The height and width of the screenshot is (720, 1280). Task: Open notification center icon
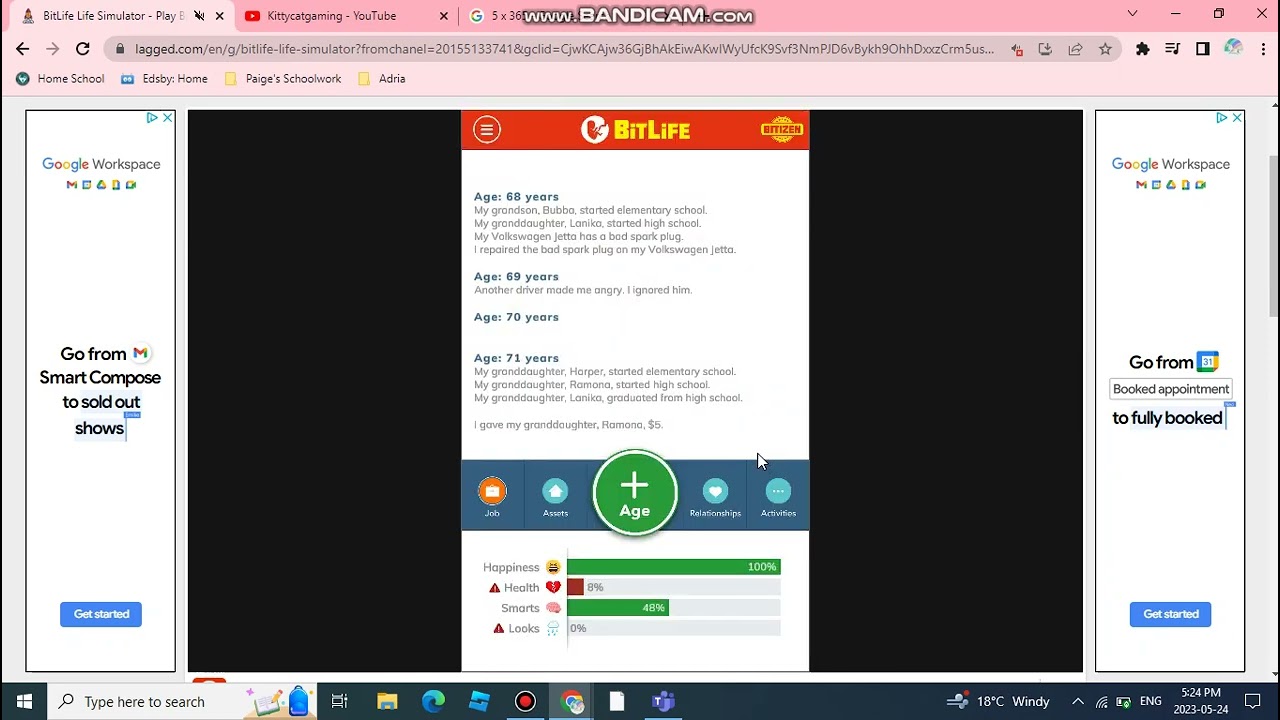click(x=1252, y=701)
